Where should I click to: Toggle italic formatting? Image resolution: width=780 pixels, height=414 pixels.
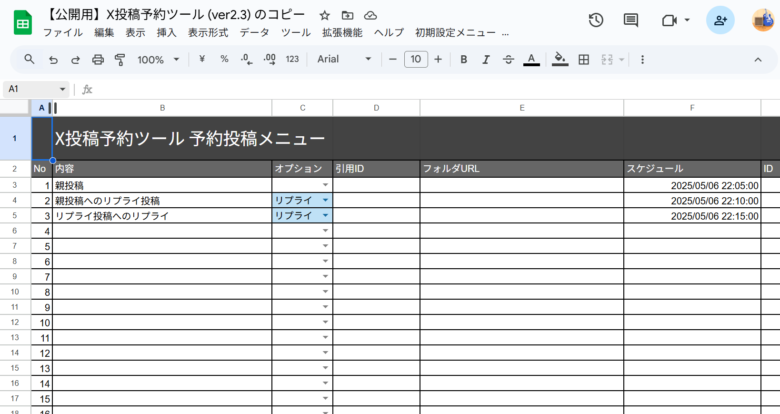[x=486, y=60]
